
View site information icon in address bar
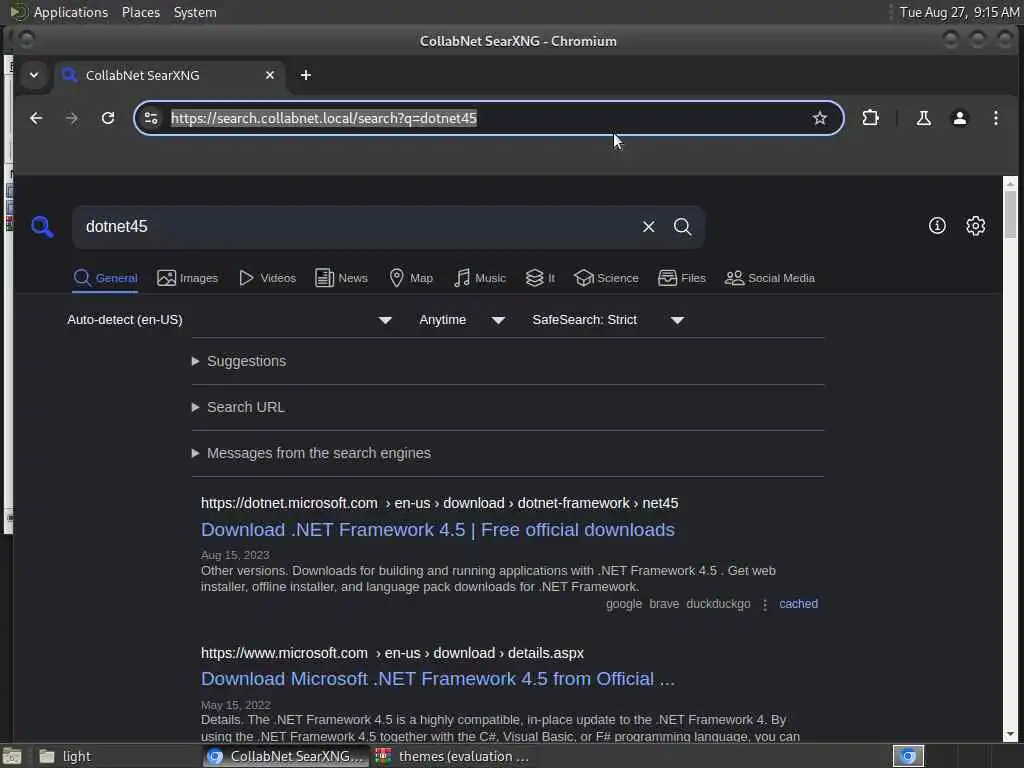tap(151, 118)
